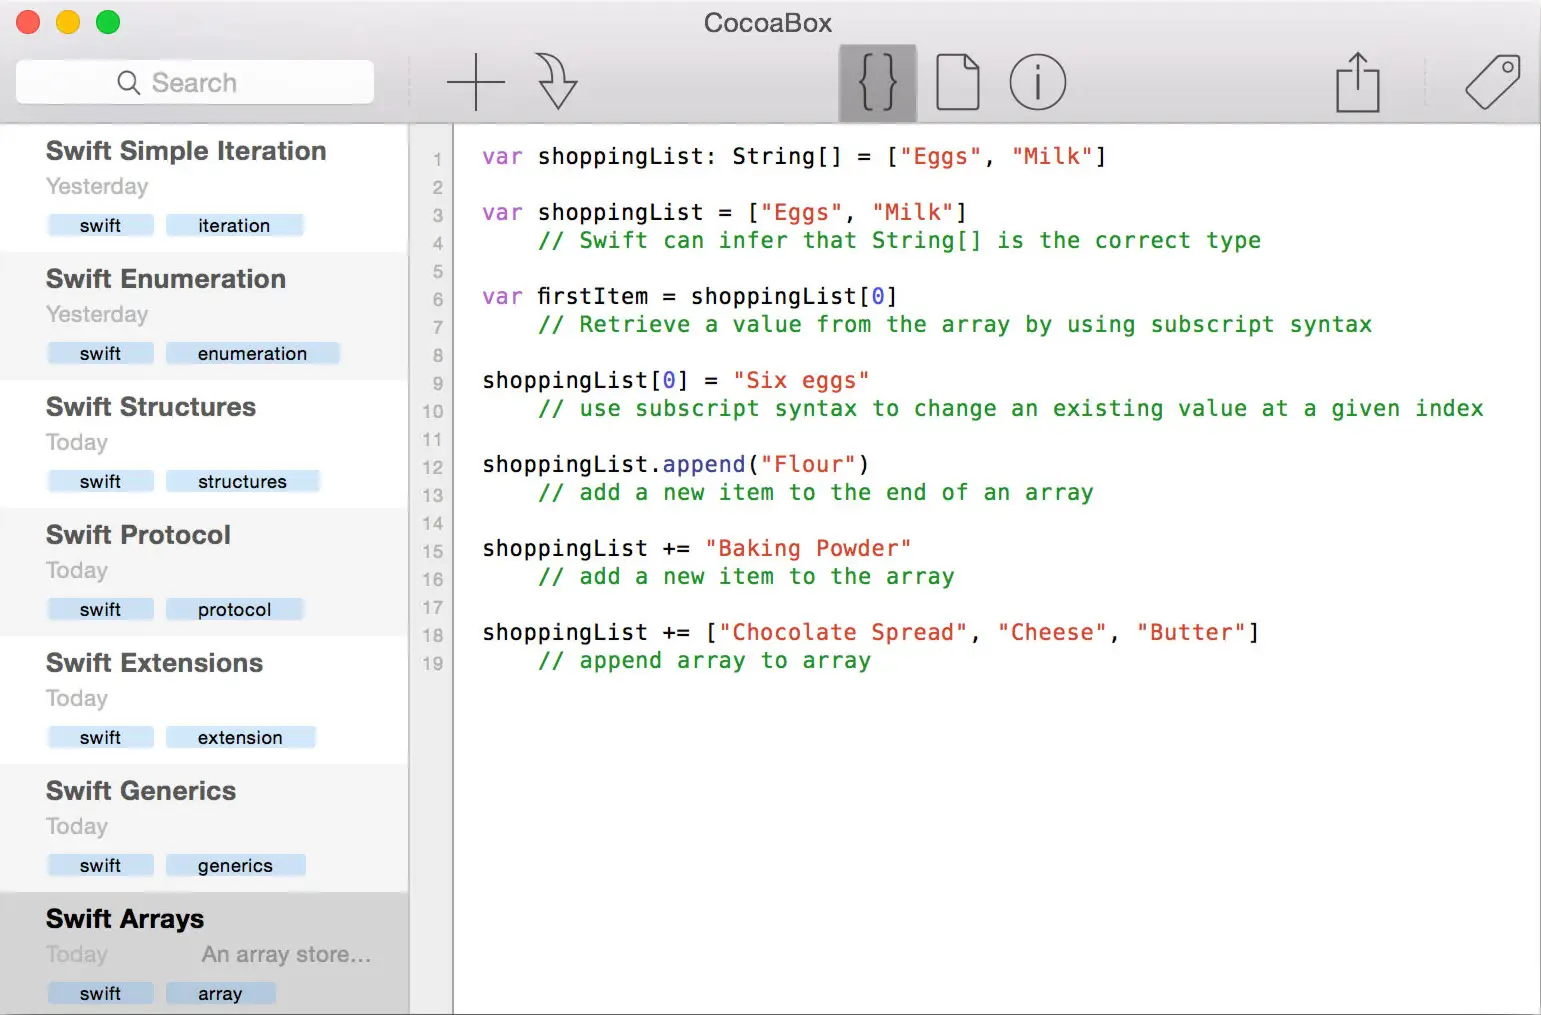The image size is (1541, 1015).
Task: Click the shoppingList: String[] declaration line
Action: point(794,157)
